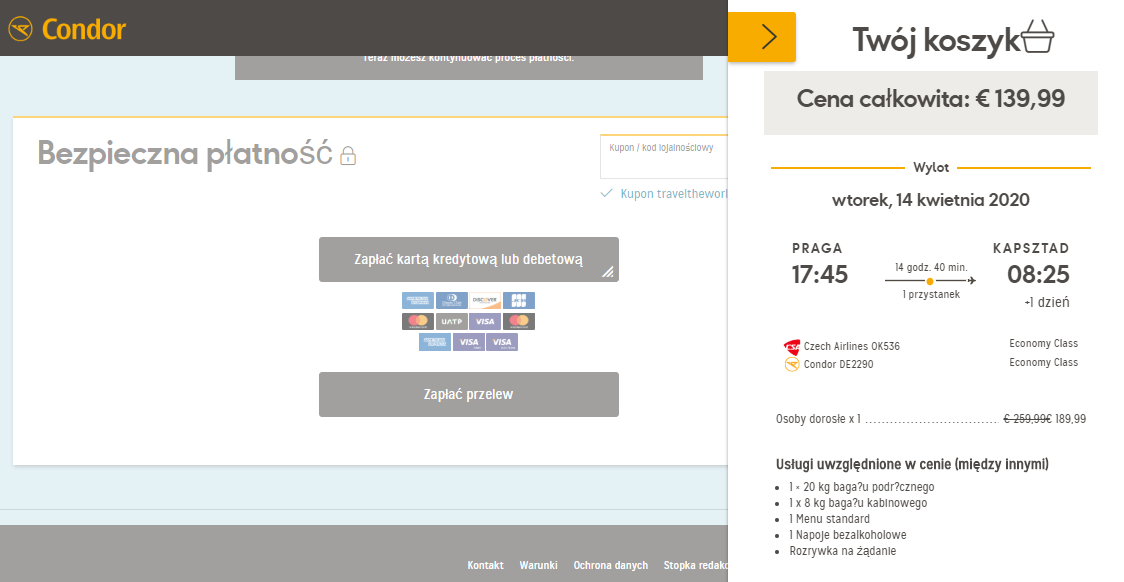Open the Warunki footer link
The height and width of the screenshot is (582, 1124).
point(538,565)
